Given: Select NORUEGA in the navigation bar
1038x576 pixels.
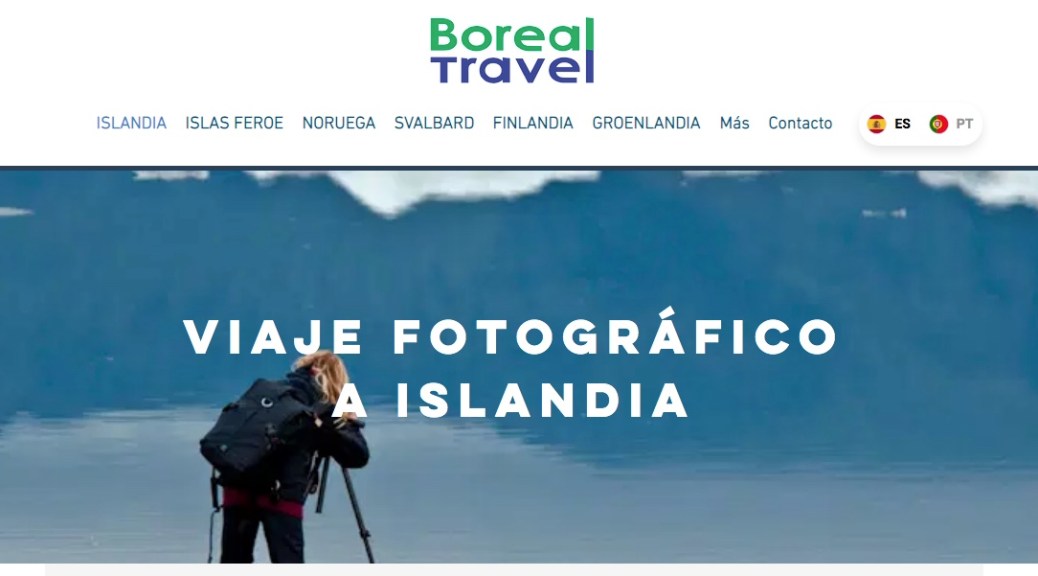Looking at the screenshot, I should click(339, 123).
